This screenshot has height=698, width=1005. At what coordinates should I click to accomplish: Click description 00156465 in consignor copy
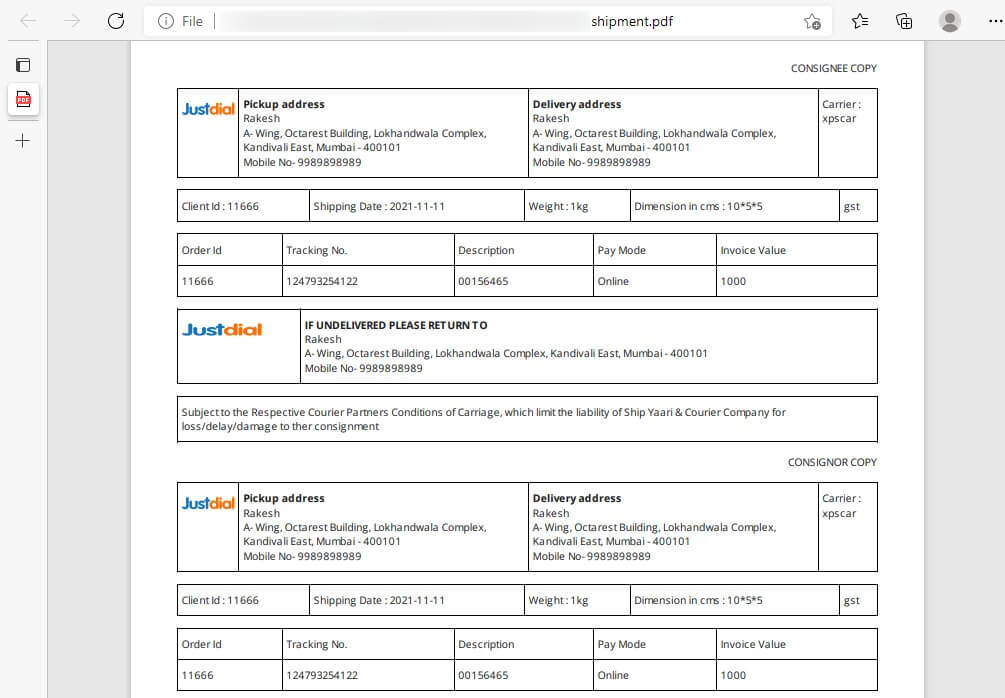pos(483,675)
